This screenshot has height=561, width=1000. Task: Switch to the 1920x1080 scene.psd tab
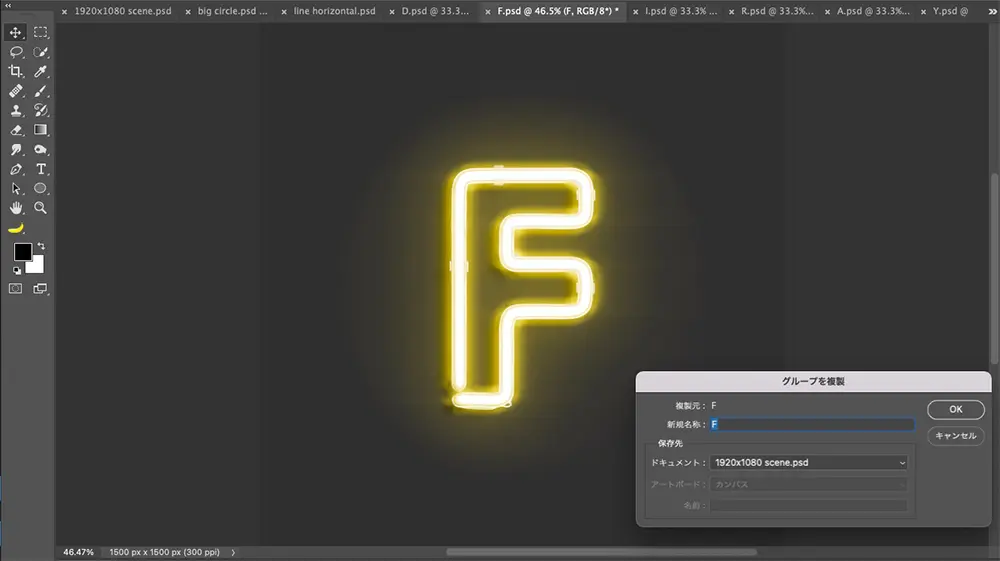[x=120, y=12]
